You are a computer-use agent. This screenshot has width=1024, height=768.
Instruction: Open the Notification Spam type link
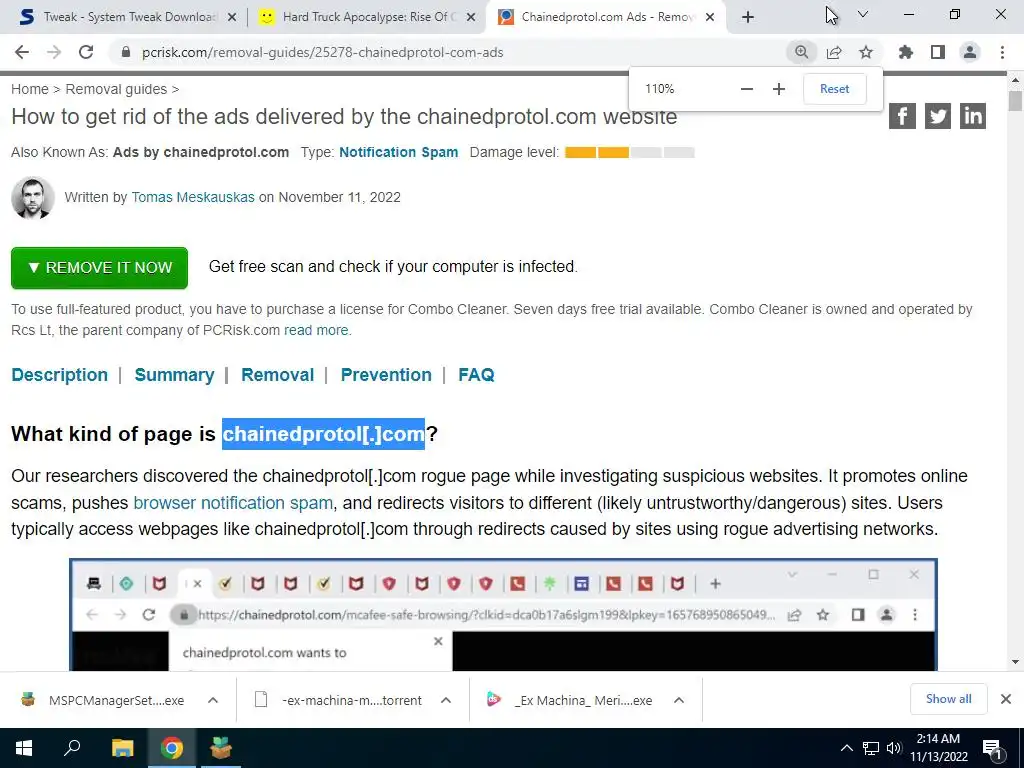(x=398, y=152)
